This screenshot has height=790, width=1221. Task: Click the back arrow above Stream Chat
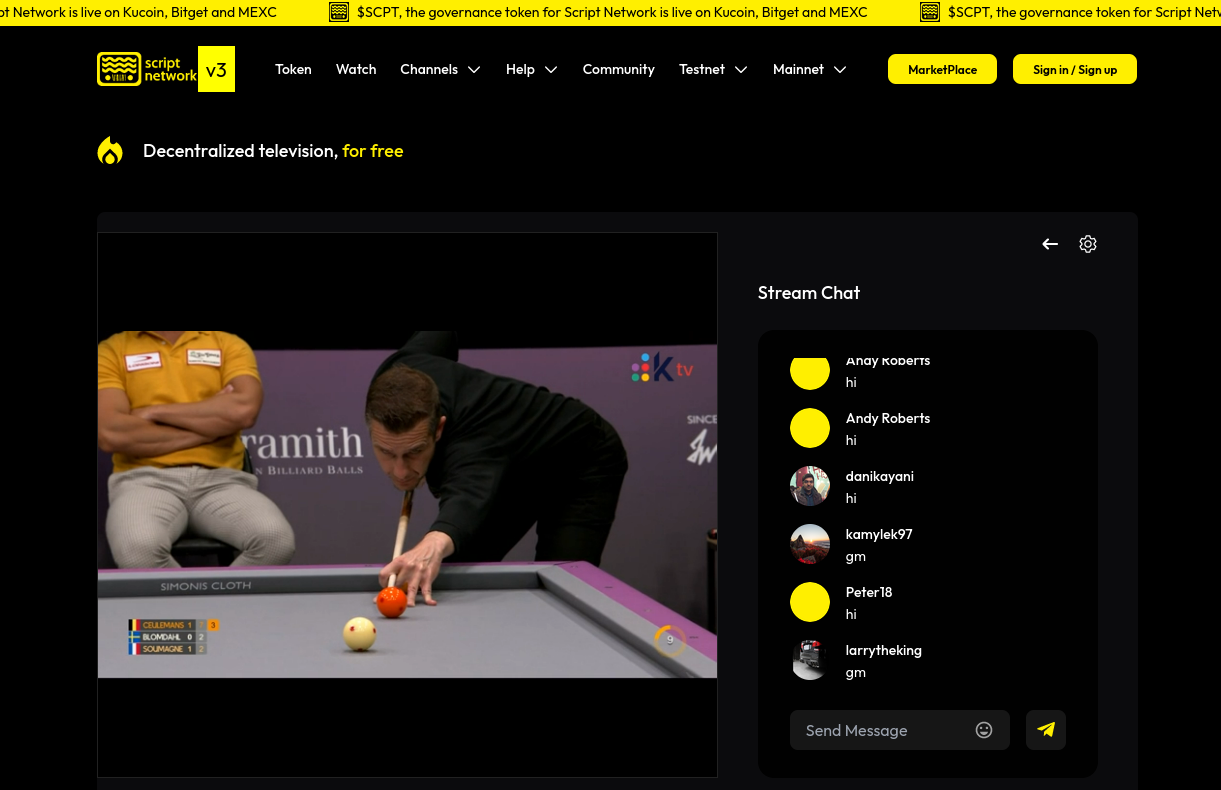(x=1050, y=244)
